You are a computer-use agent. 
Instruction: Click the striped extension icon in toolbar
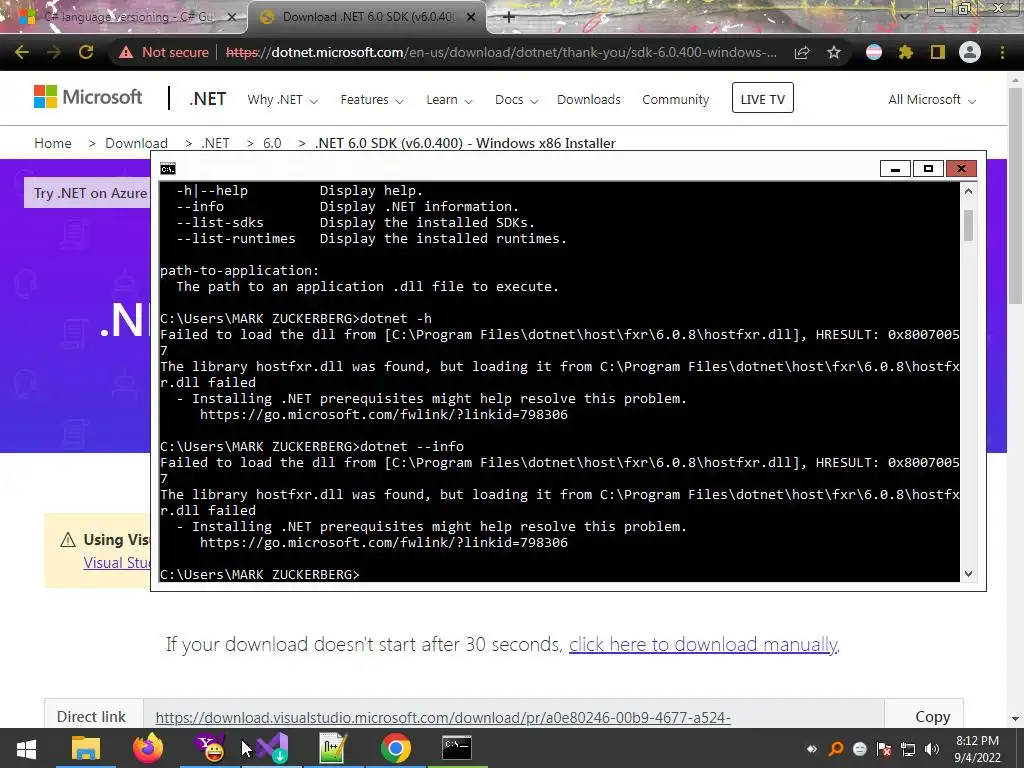coord(874,52)
